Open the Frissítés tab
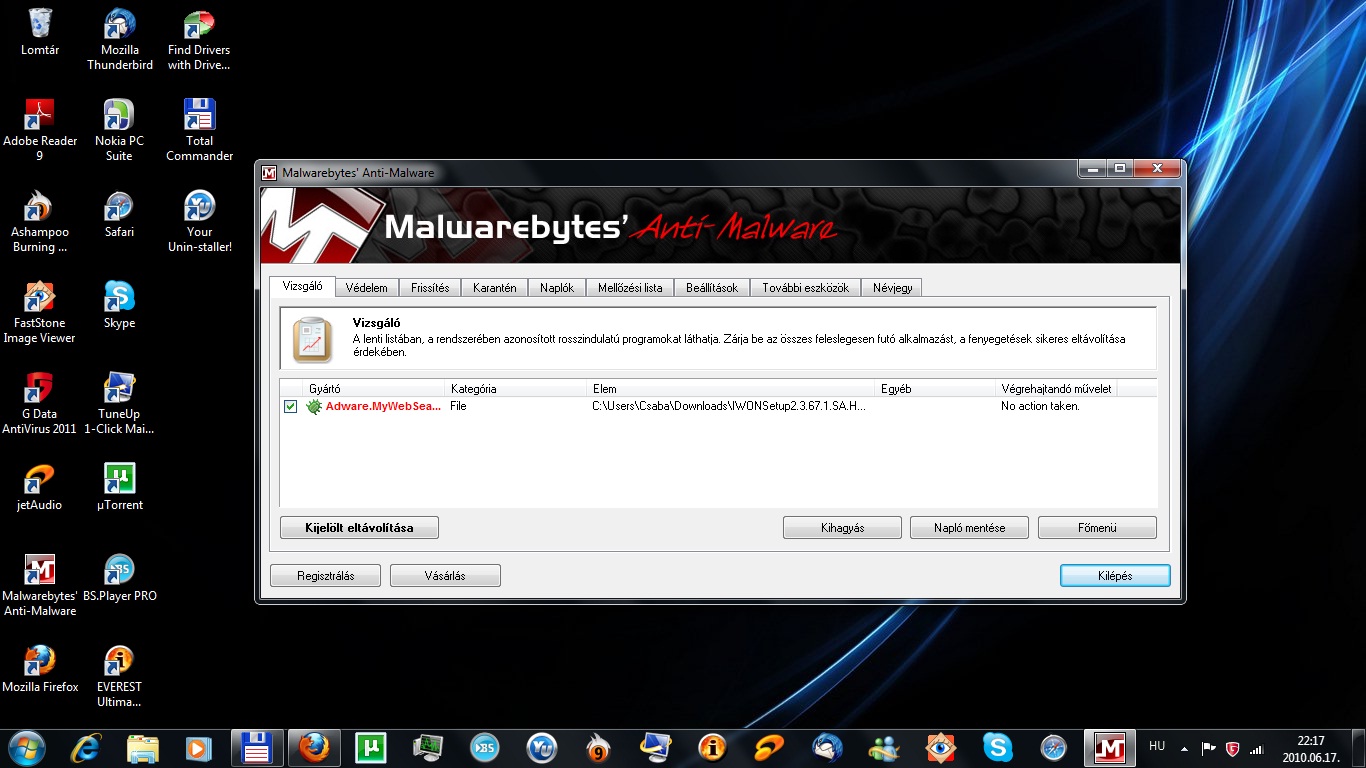 click(431, 288)
